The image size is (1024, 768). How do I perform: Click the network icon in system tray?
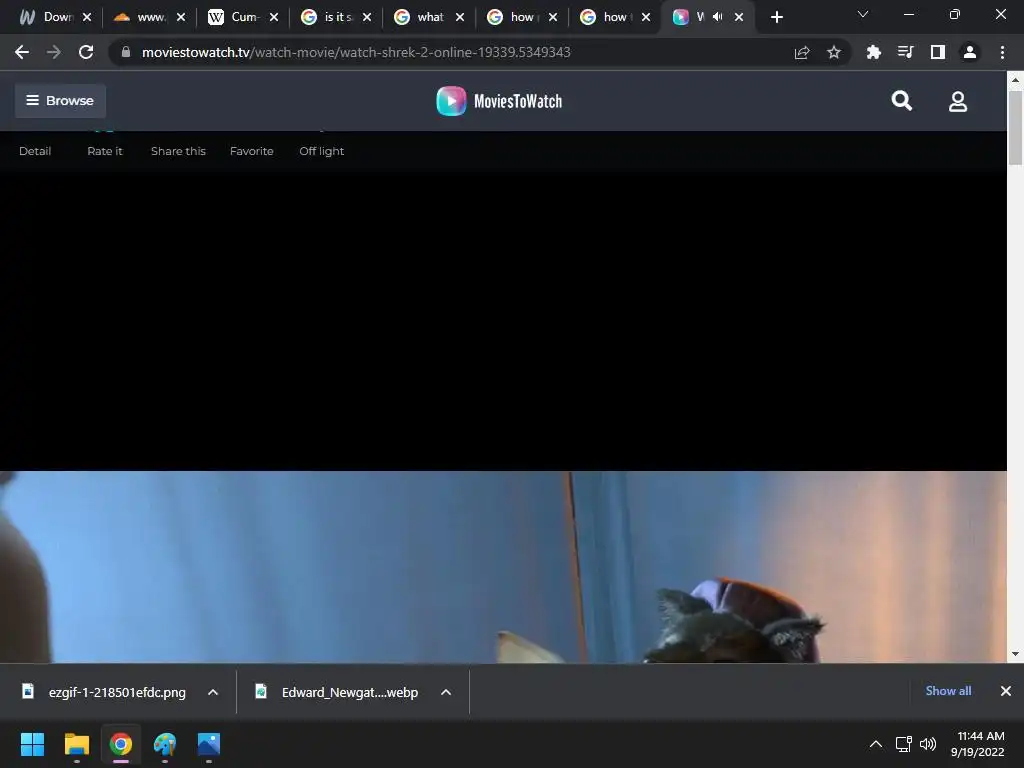coord(904,744)
